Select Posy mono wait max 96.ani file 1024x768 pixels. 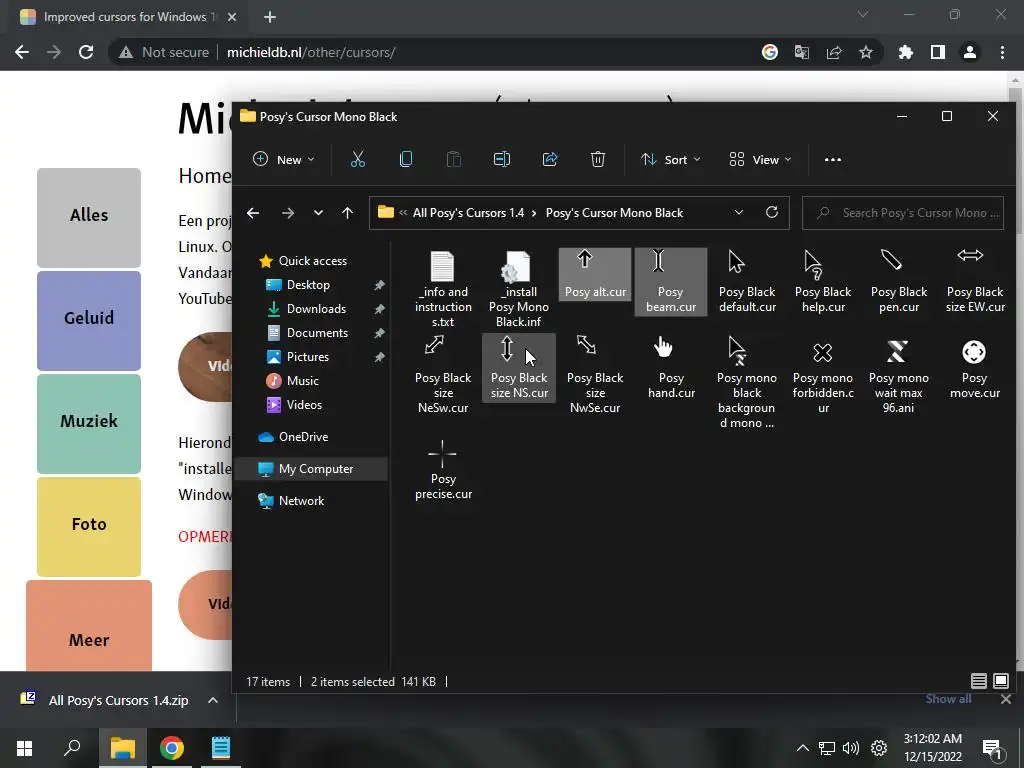point(899,375)
